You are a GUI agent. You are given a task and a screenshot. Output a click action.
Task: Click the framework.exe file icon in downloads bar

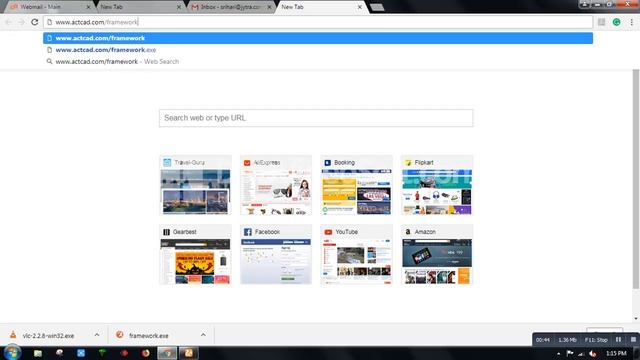coord(120,335)
